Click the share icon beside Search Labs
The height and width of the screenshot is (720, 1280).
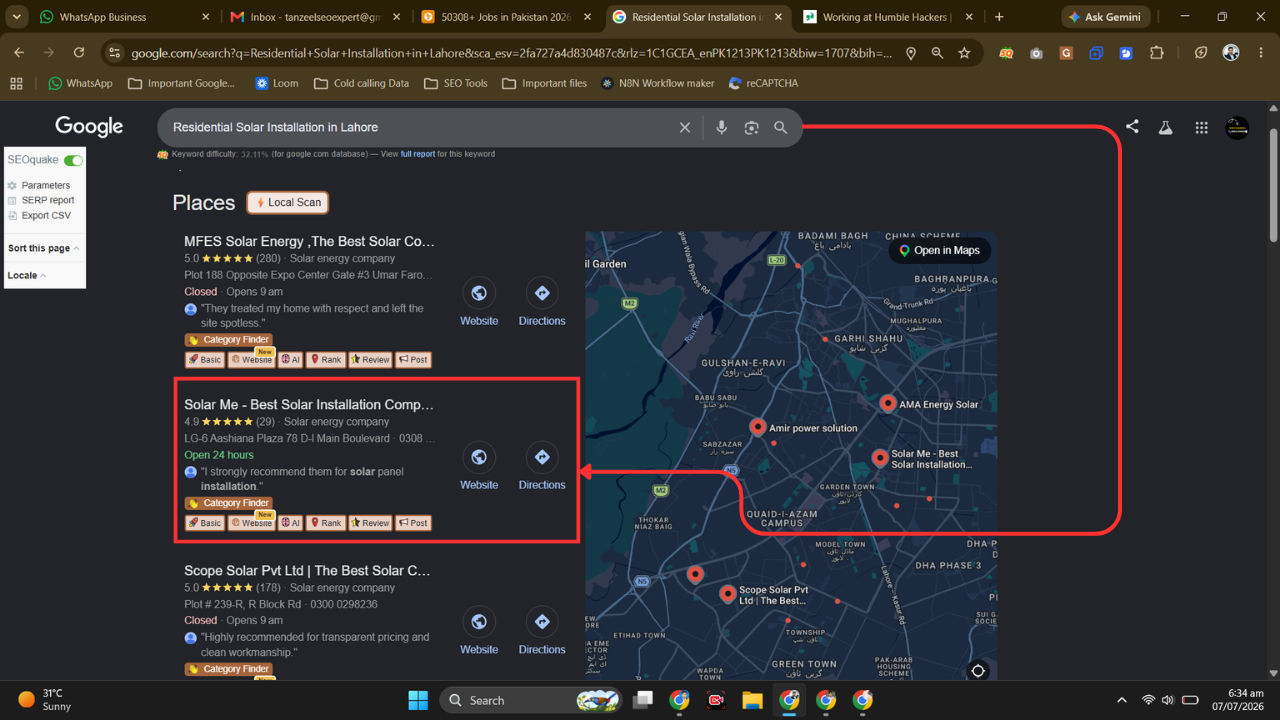pos(1132,127)
